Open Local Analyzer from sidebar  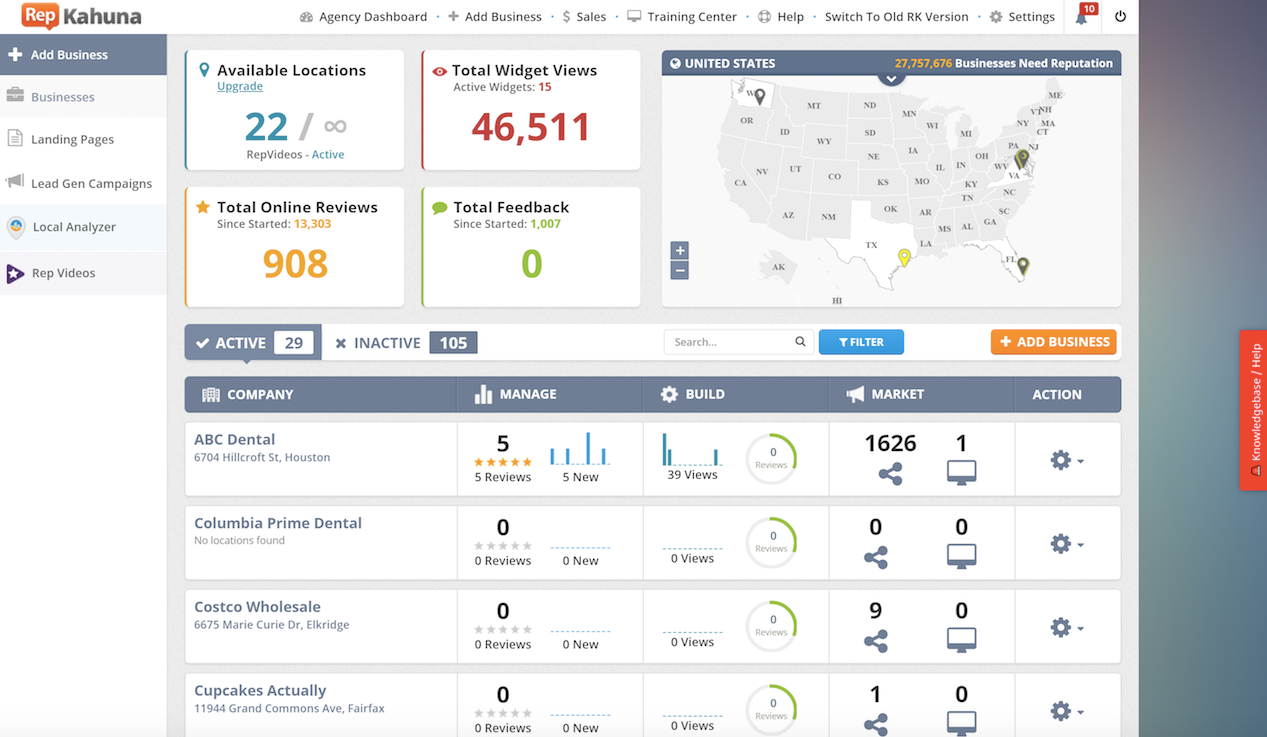point(74,227)
